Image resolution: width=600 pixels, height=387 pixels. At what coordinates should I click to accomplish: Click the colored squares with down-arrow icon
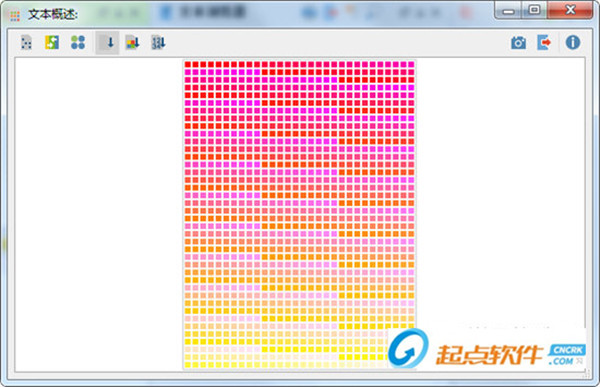[x=132, y=42]
